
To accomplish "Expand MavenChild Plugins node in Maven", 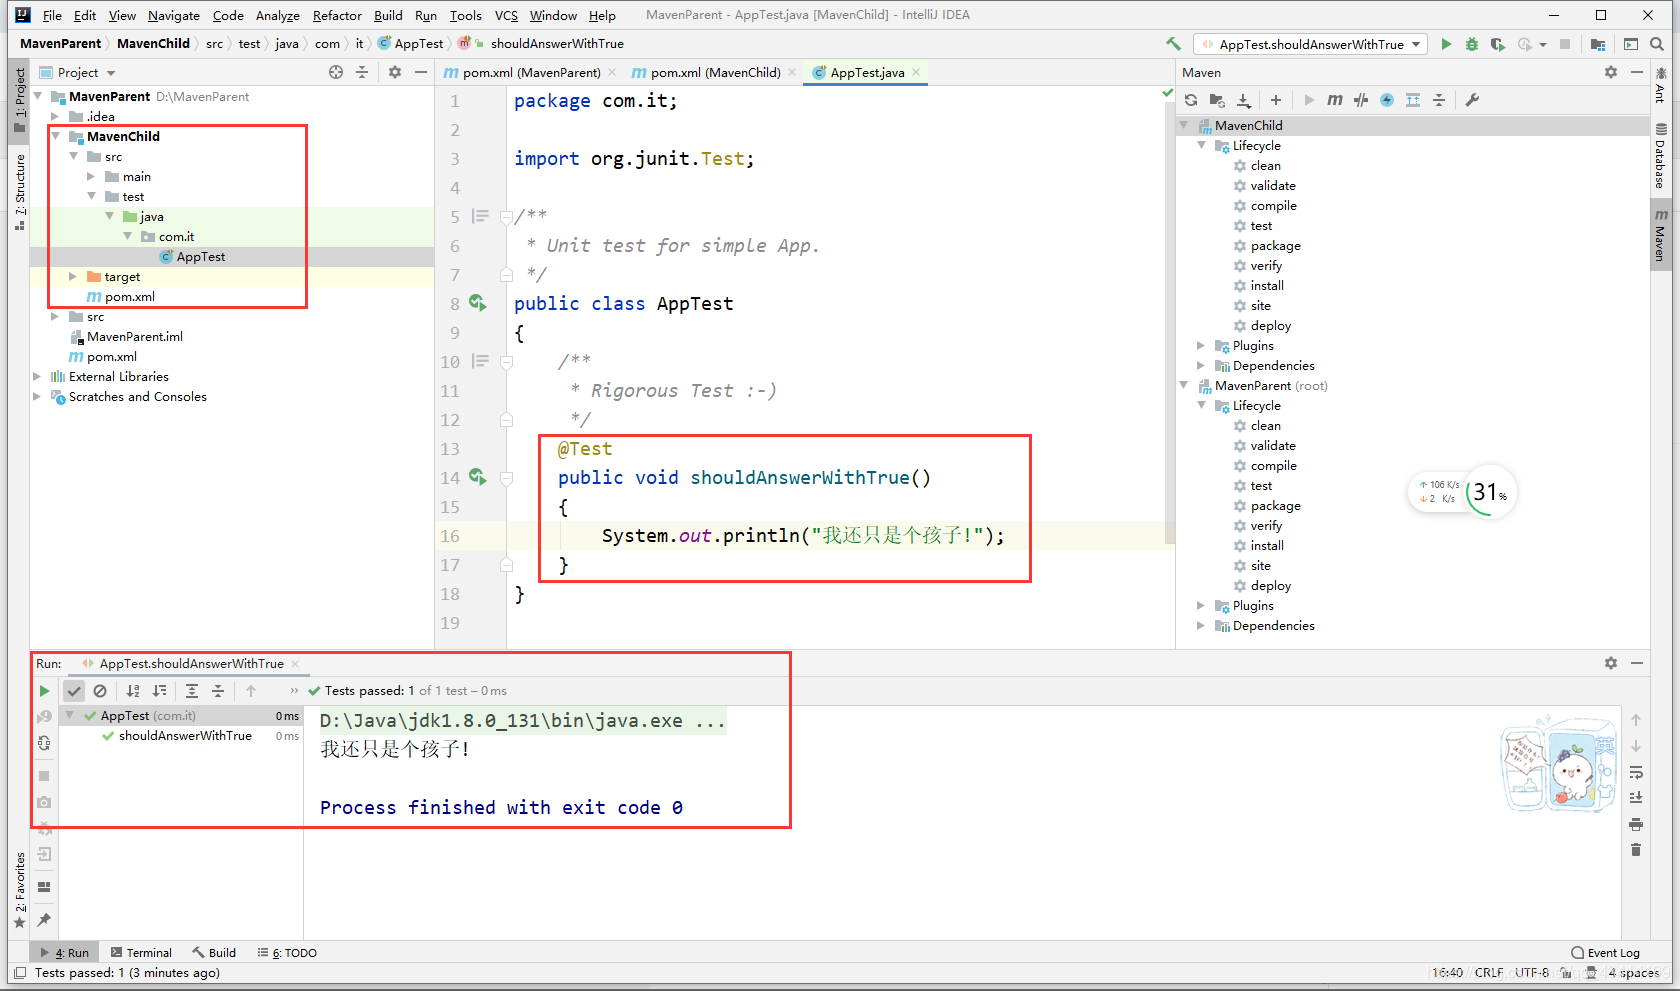I will tap(1202, 345).
